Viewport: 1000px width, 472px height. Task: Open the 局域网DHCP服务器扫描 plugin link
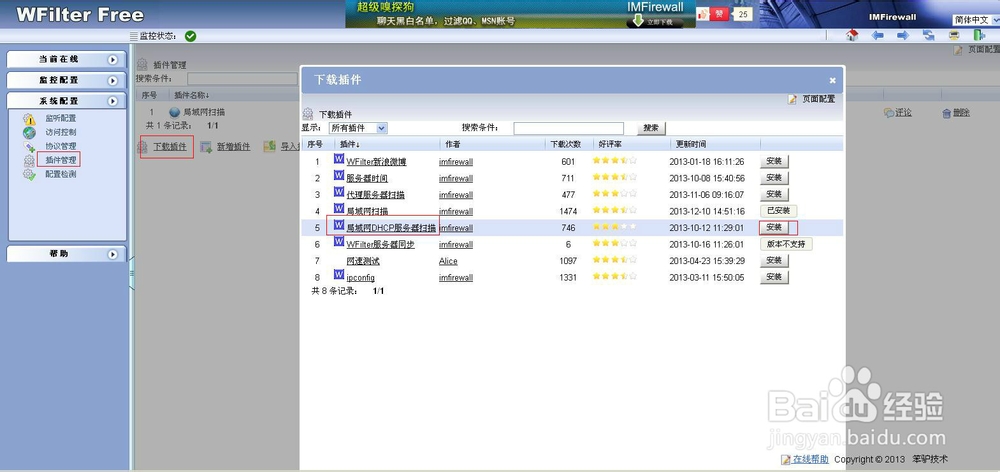[391, 228]
